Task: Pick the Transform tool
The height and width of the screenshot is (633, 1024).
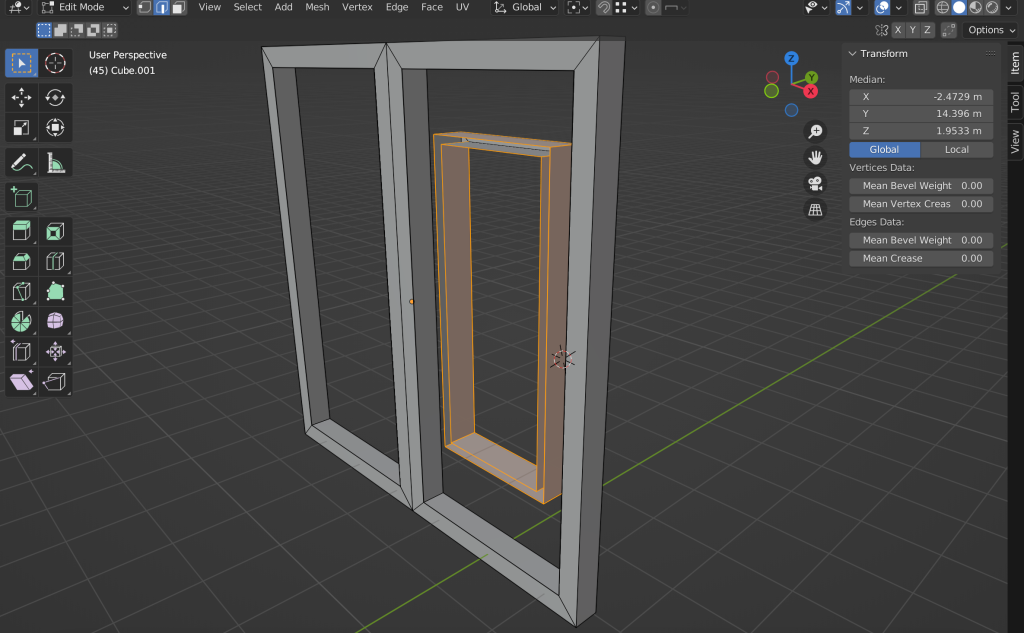Action: point(55,128)
